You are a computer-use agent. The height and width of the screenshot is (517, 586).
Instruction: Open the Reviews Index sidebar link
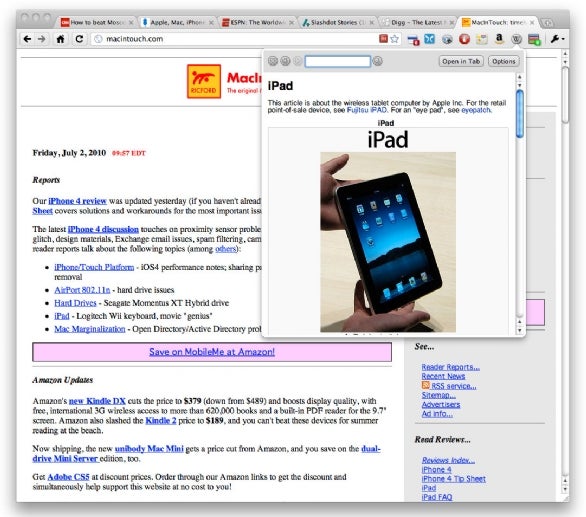pos(448,460)
